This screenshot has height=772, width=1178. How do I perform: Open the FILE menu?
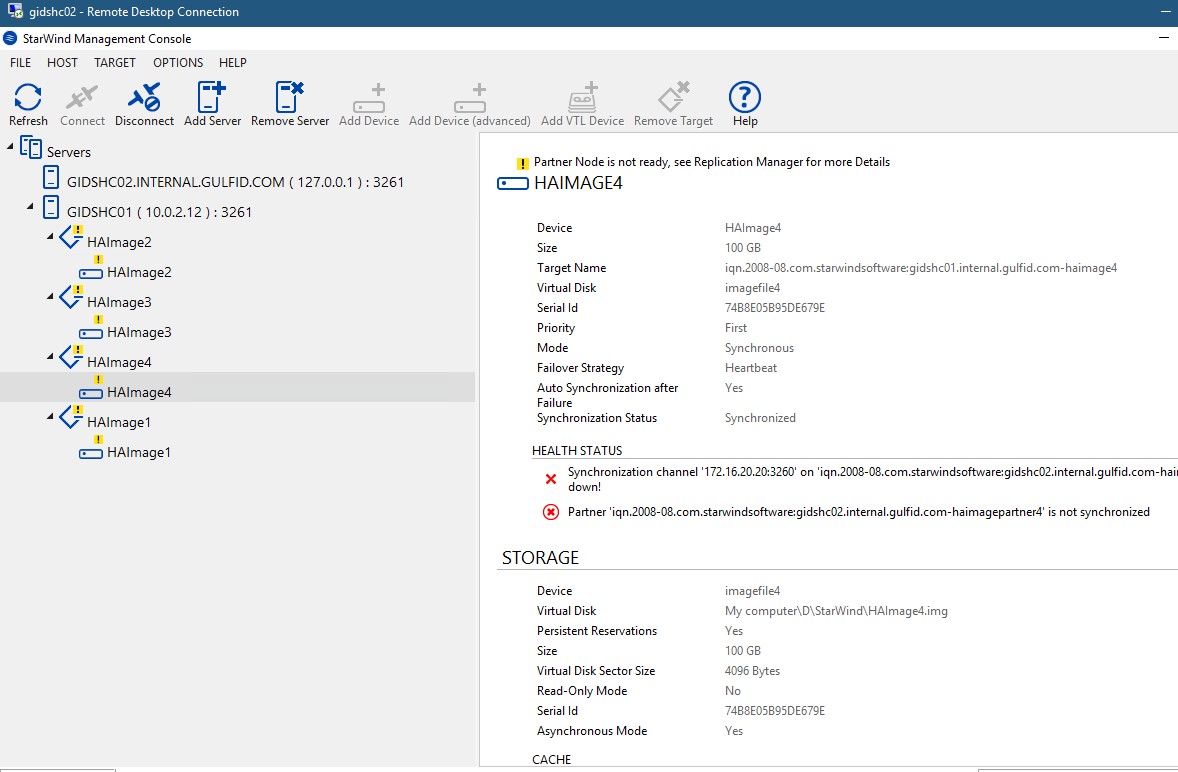(20, 62)
